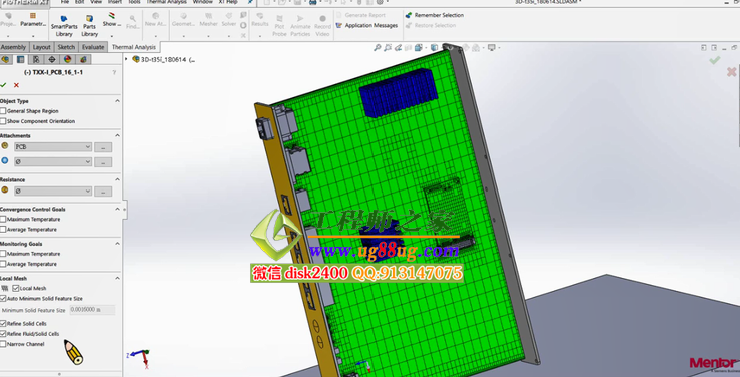Click browse button next to PCB

pyautogui.click(x=103, y=147)
